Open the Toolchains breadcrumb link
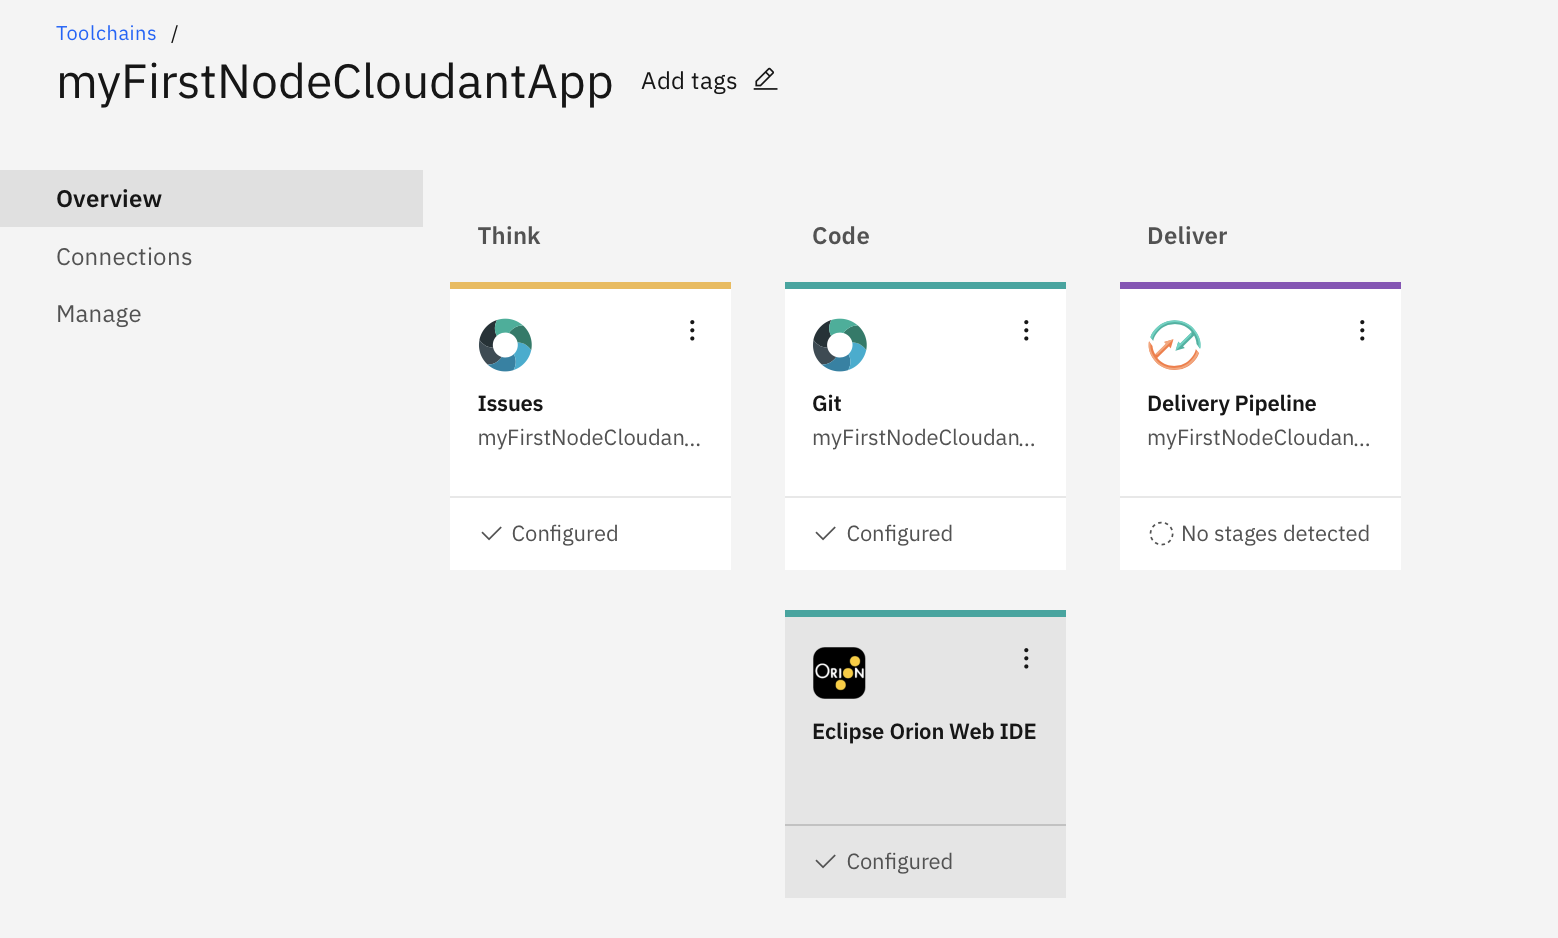This screenshot has height=938, width=1558. coord(106,33)
